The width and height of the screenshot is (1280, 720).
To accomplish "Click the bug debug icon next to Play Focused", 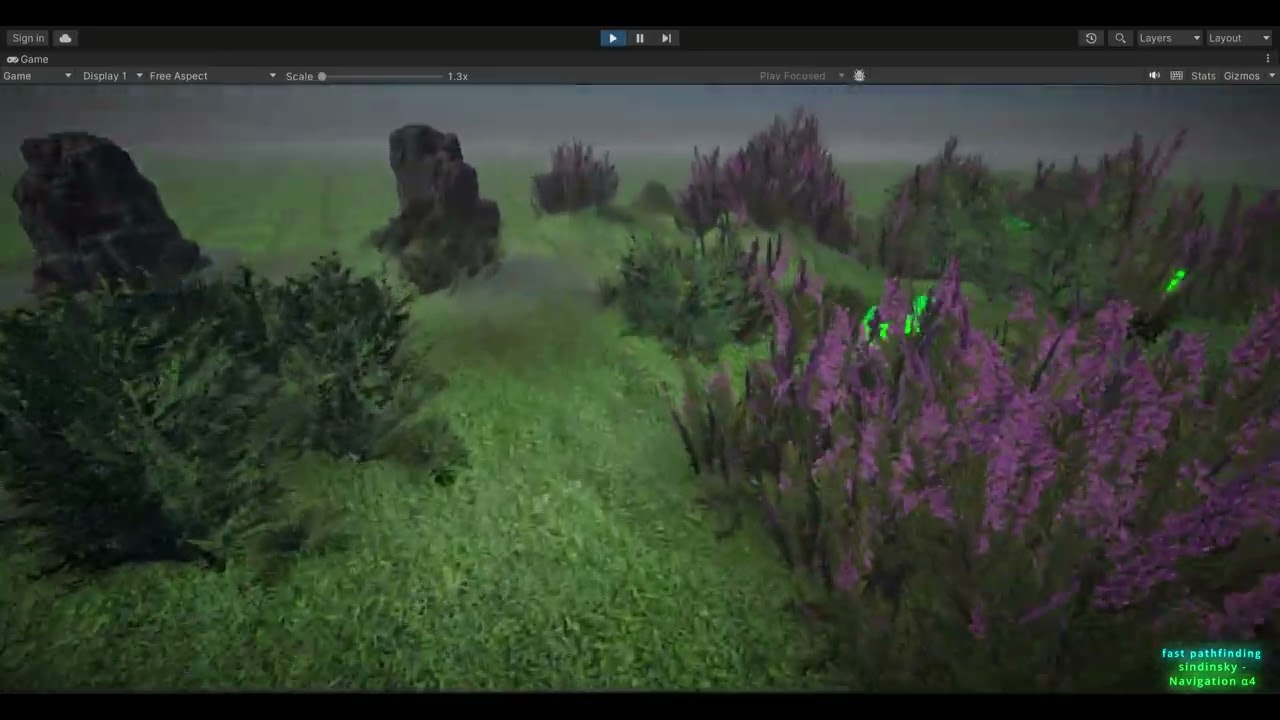I will pos(858,75).
